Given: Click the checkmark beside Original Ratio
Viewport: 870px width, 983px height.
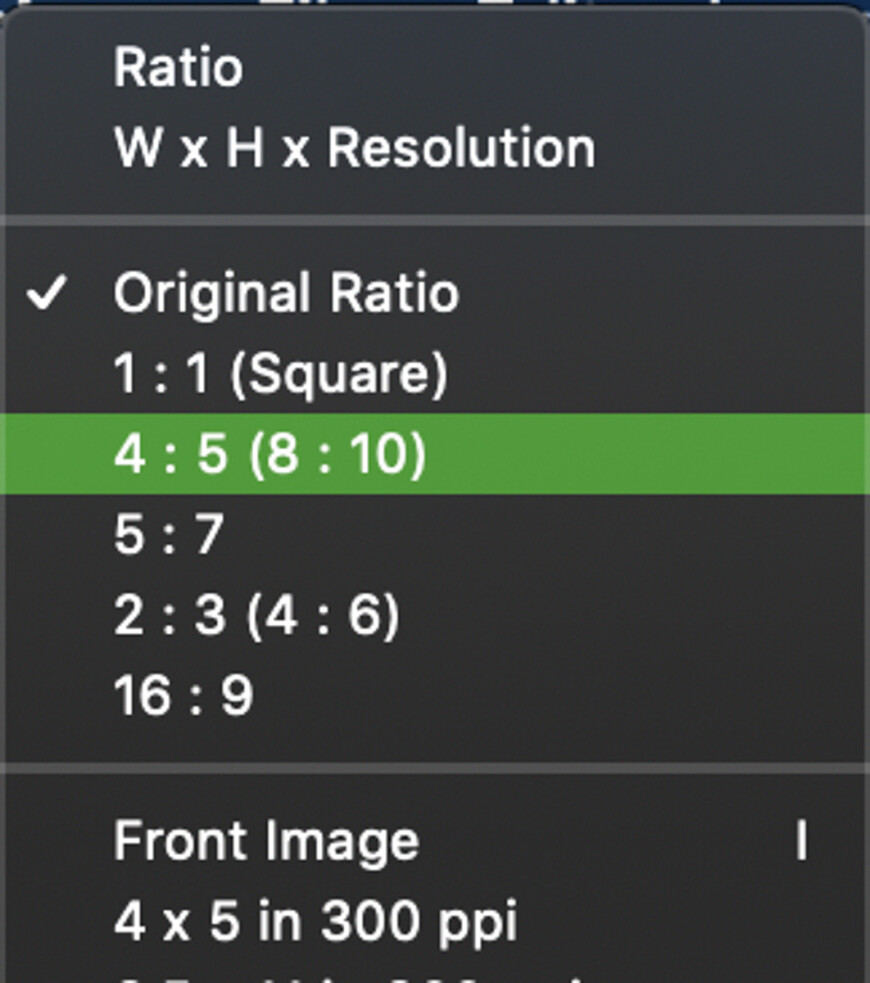Looking at the screenshot, I should click(x=47, y=294).
